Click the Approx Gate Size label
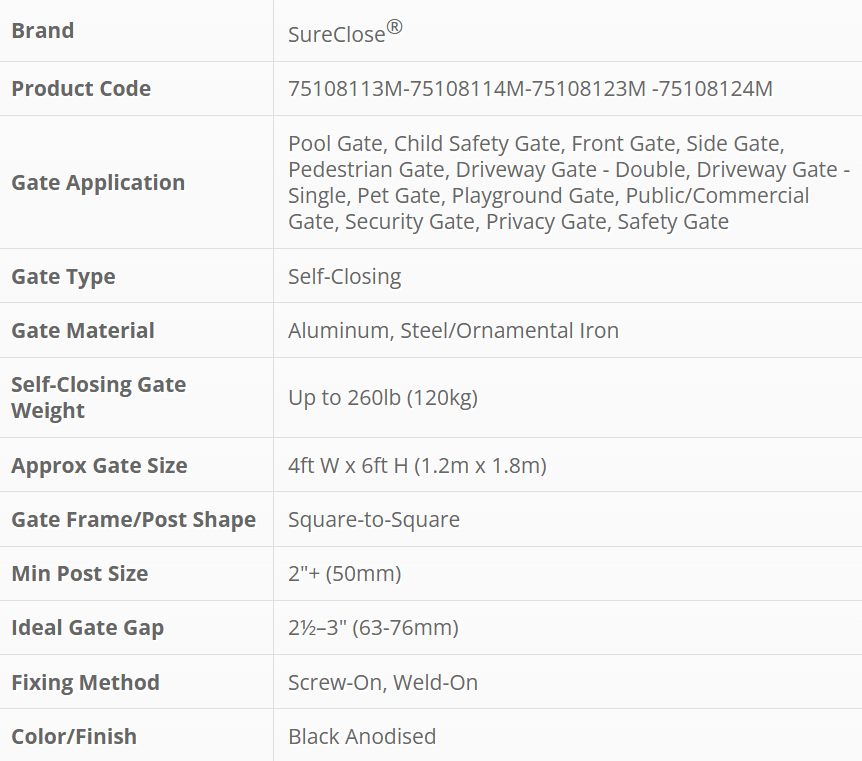 [99, 465]
